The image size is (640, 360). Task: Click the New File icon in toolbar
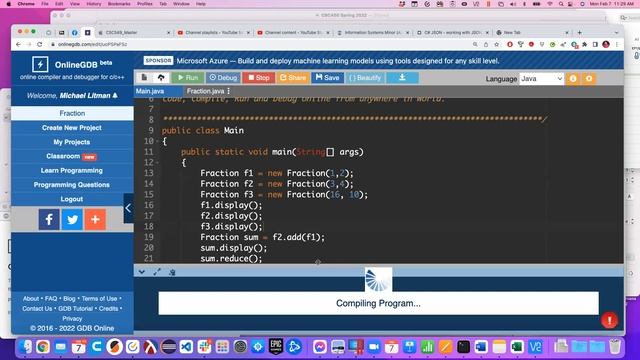coord(144,78)
